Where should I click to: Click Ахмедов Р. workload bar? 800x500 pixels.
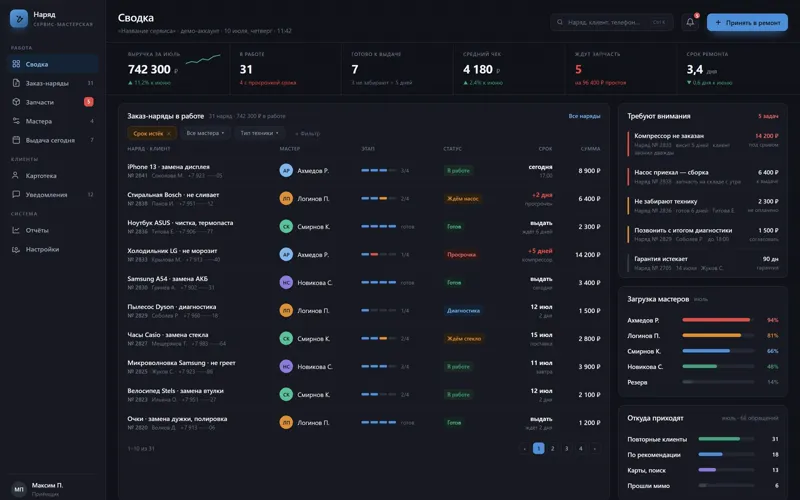coord(717,320)
